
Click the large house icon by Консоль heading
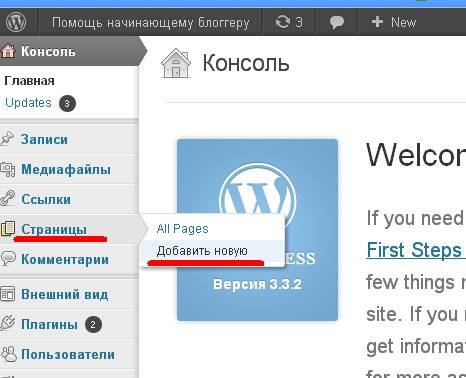pos(176,63)
